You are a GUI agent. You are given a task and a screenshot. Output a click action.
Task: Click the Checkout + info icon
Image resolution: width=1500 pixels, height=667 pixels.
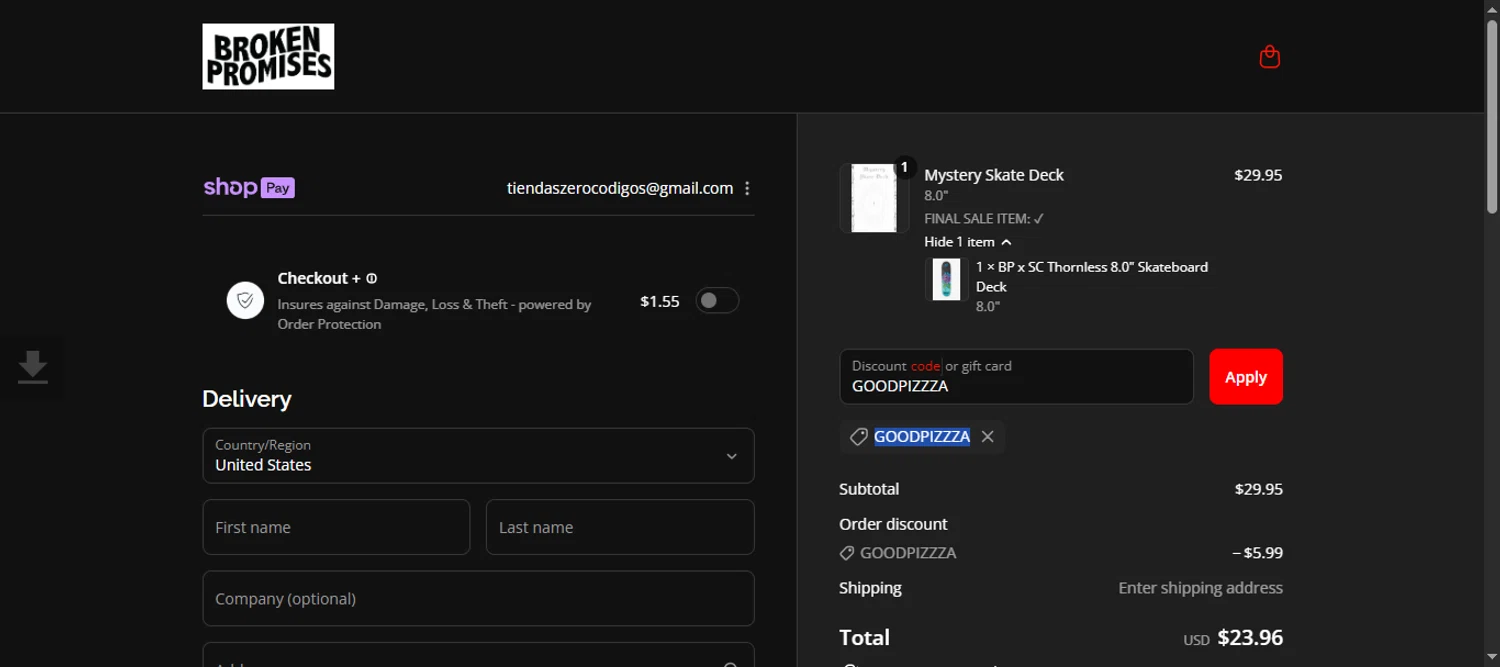pos(372,279)
